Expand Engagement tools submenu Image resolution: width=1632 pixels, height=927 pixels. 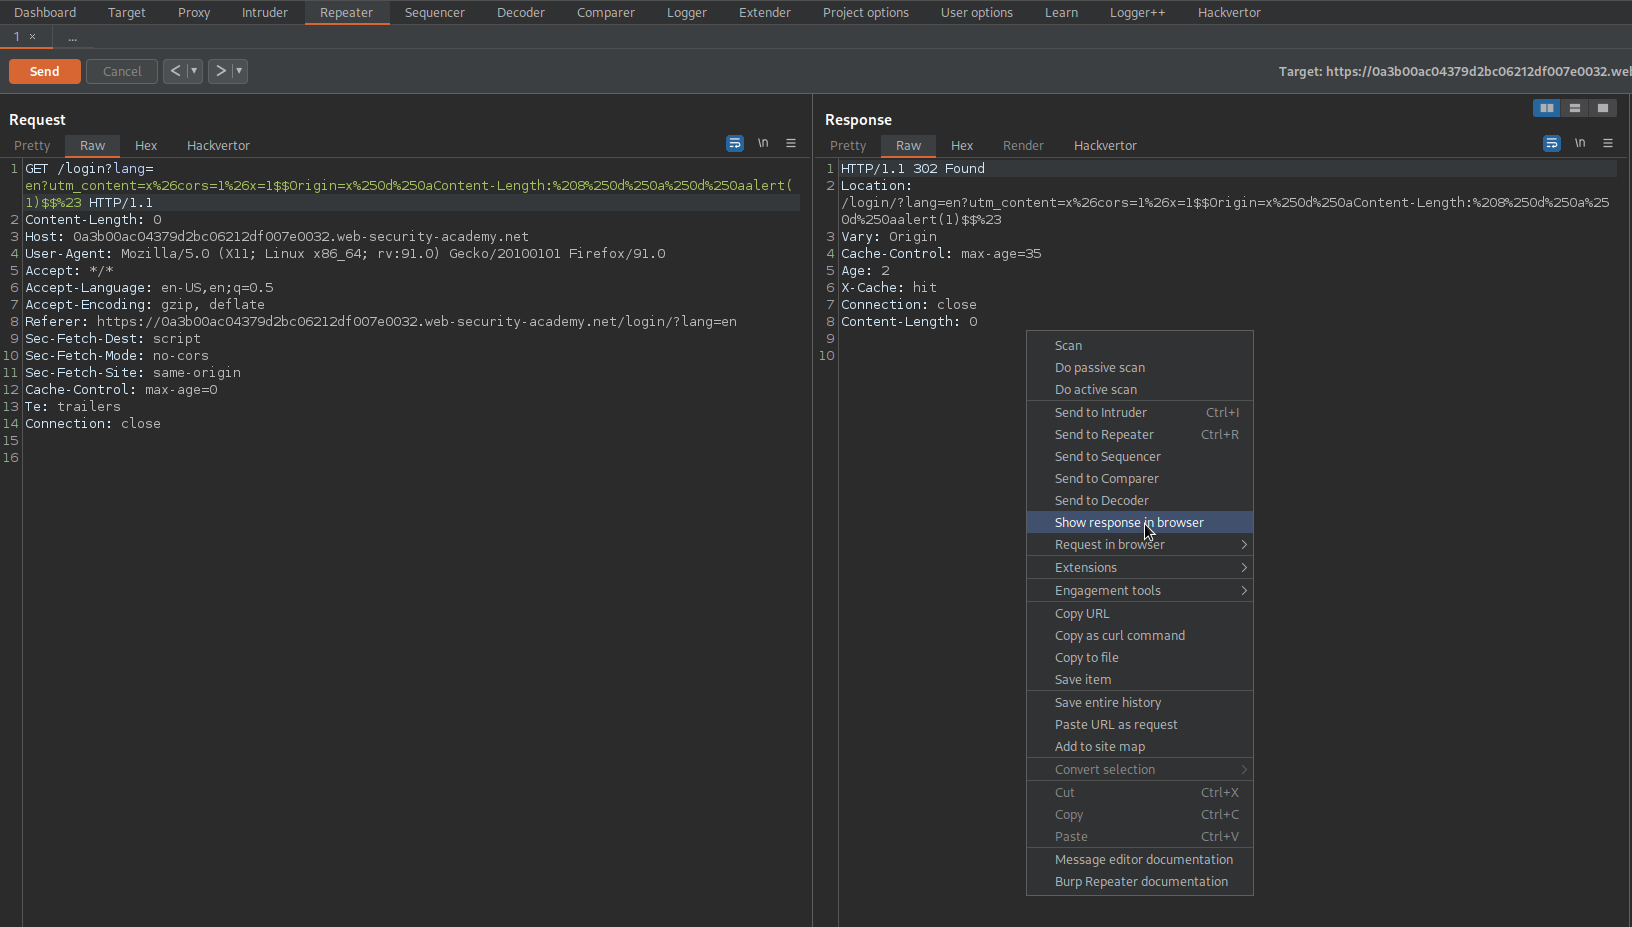pos(1140,591)
